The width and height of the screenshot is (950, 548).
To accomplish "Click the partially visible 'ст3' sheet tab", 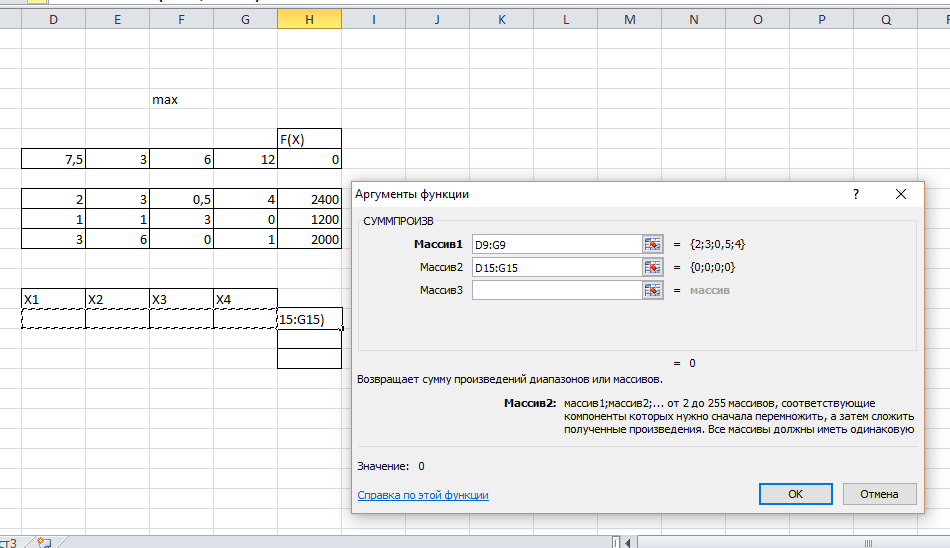I will click(x=9, y=543).
